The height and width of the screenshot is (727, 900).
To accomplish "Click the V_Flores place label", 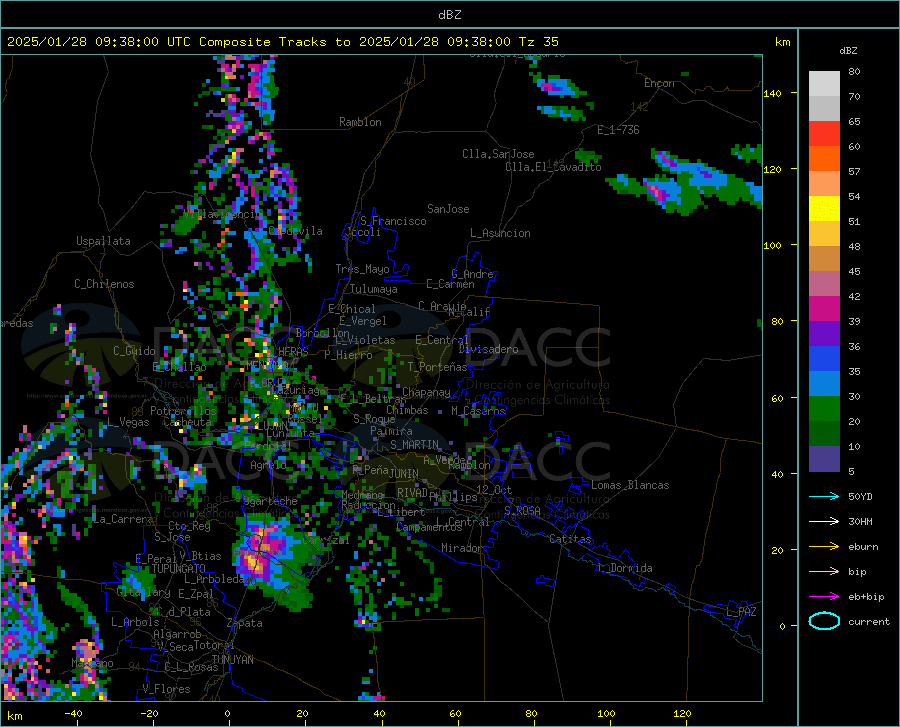I will [166, 689].
